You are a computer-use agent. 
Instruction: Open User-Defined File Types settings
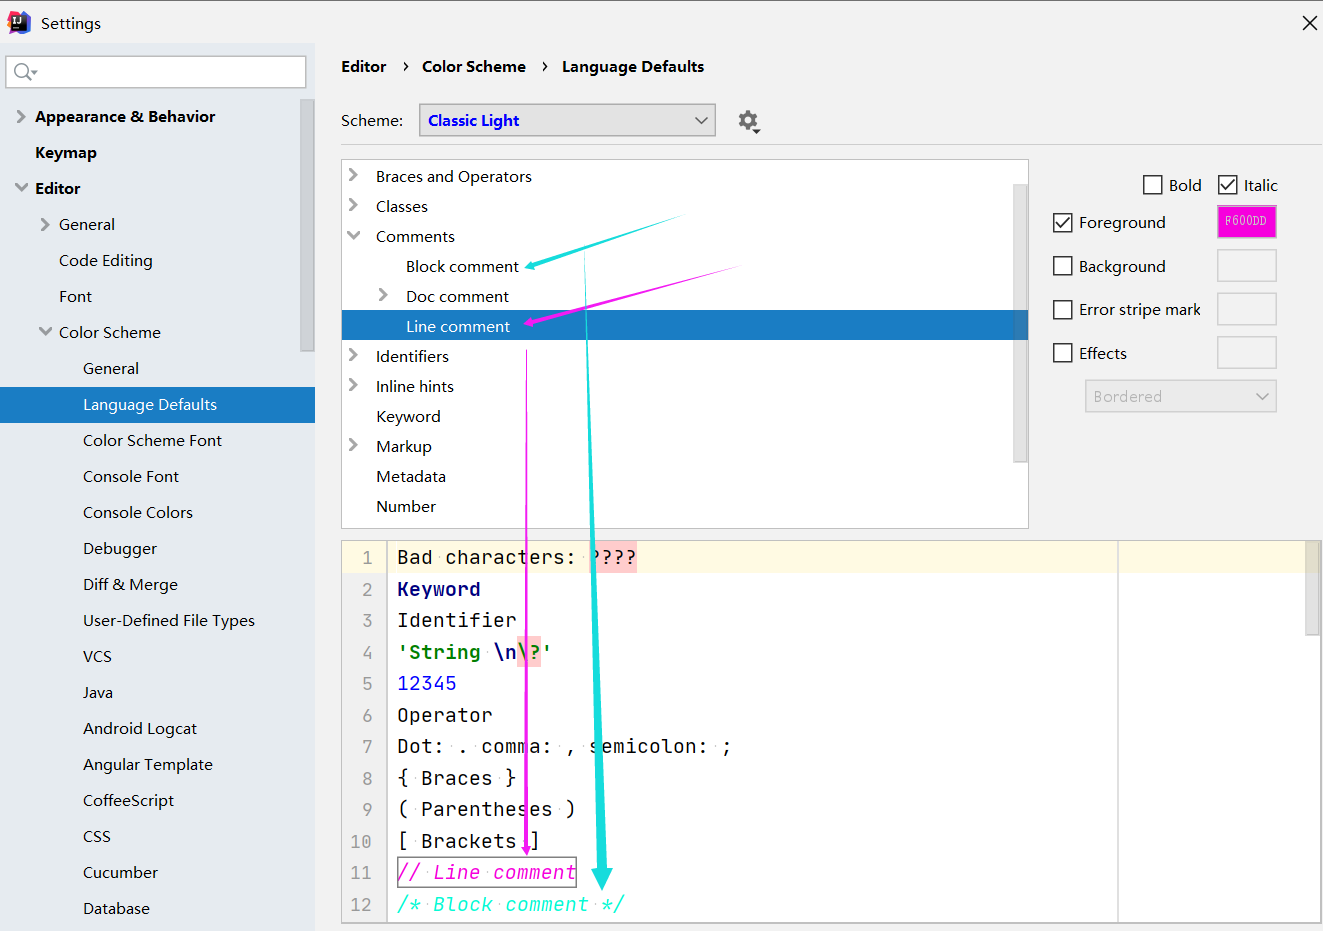pyautogui.click(x=169, y=621)
